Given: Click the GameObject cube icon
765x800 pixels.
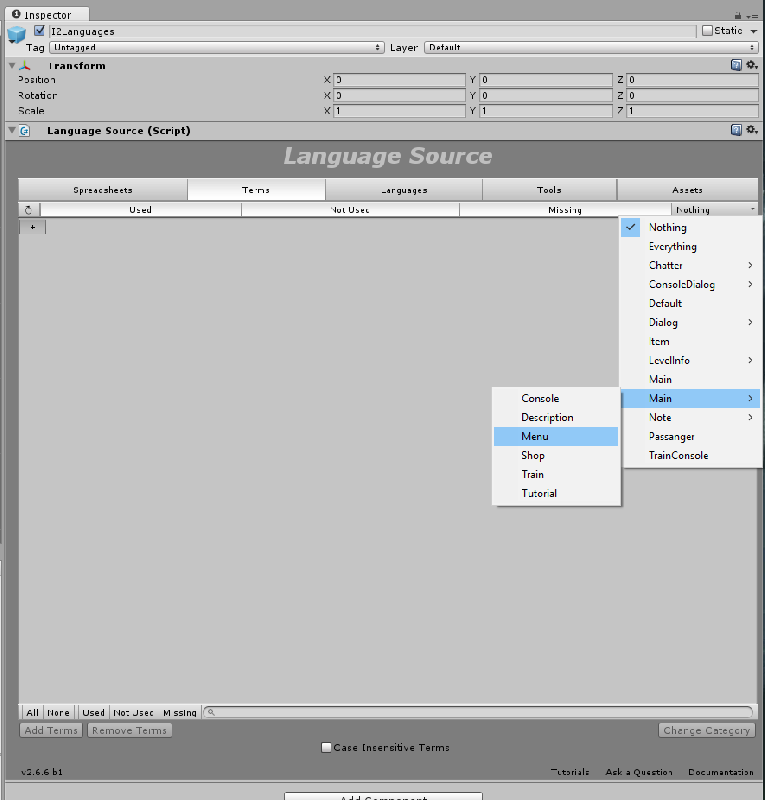Looking at the screenshot, I should pos(16,35).
